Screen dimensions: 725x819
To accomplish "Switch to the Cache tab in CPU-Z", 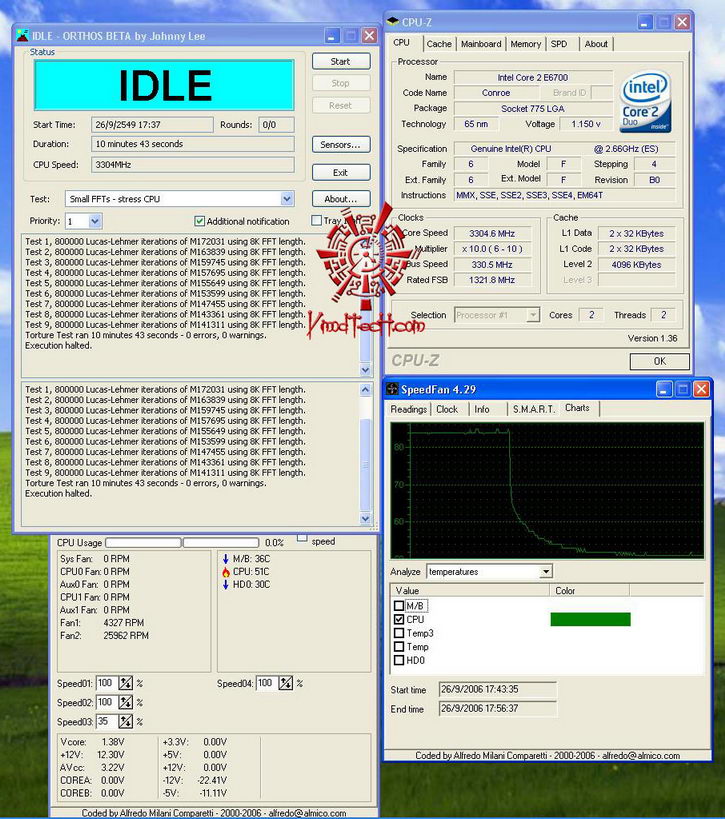I will (x=439, y=44).
